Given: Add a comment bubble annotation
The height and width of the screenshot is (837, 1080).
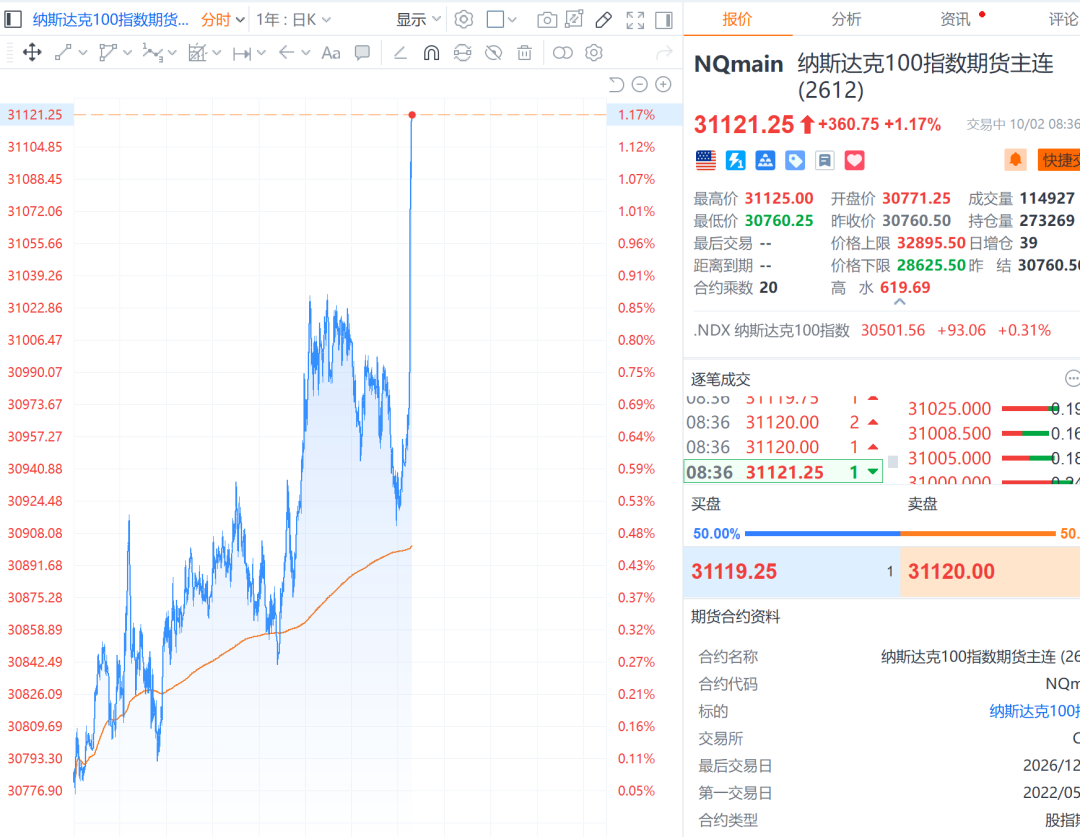Looking at the screenshot, I should click(362, 52).
